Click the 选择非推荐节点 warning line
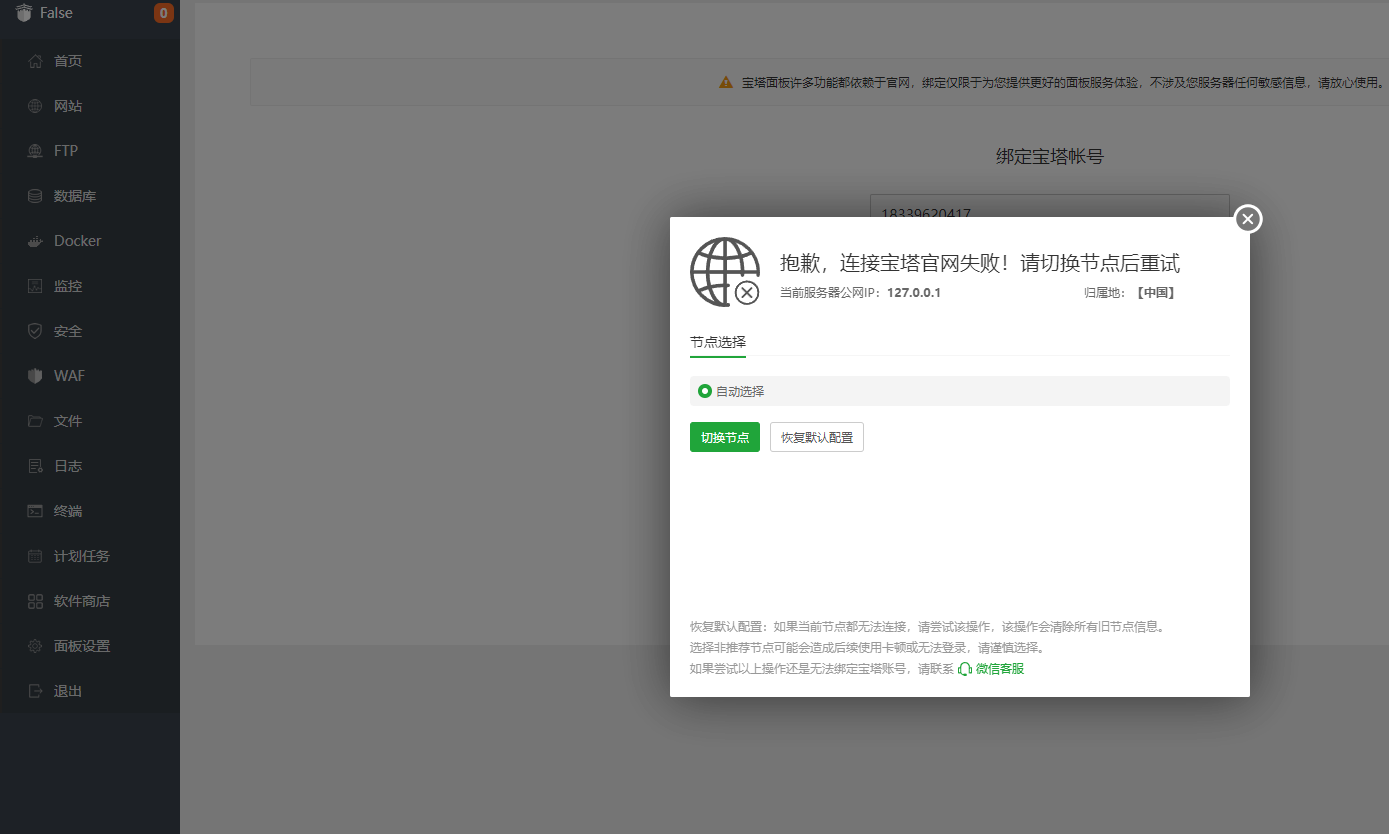 867,648
